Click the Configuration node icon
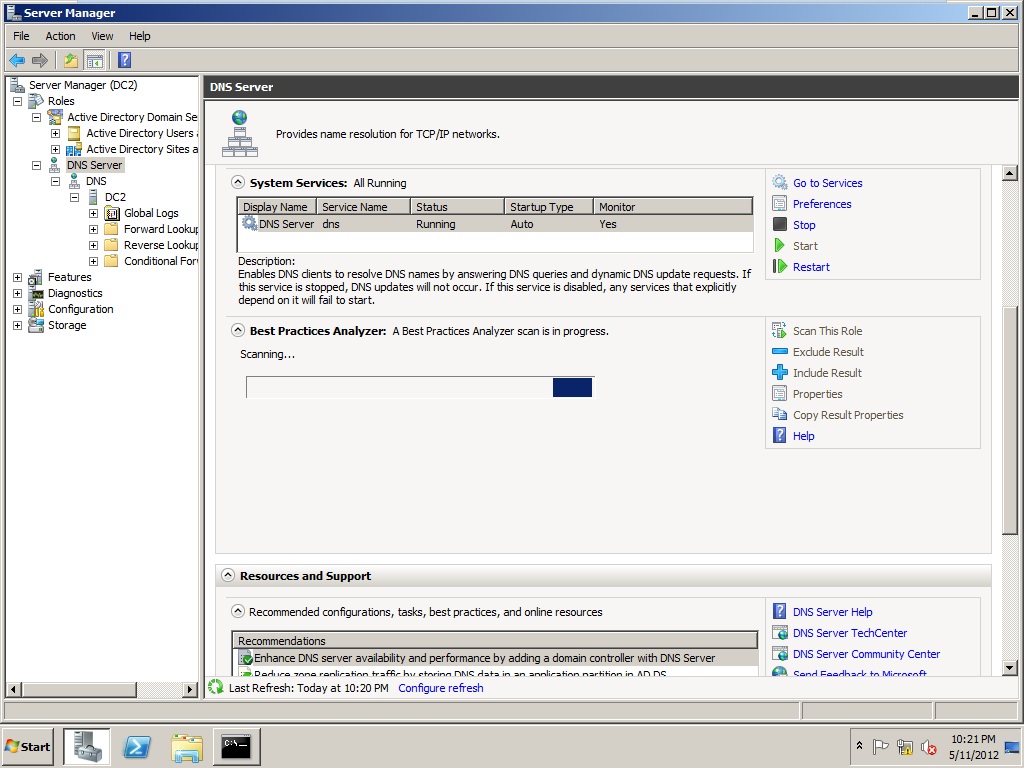 click(36, 309)
